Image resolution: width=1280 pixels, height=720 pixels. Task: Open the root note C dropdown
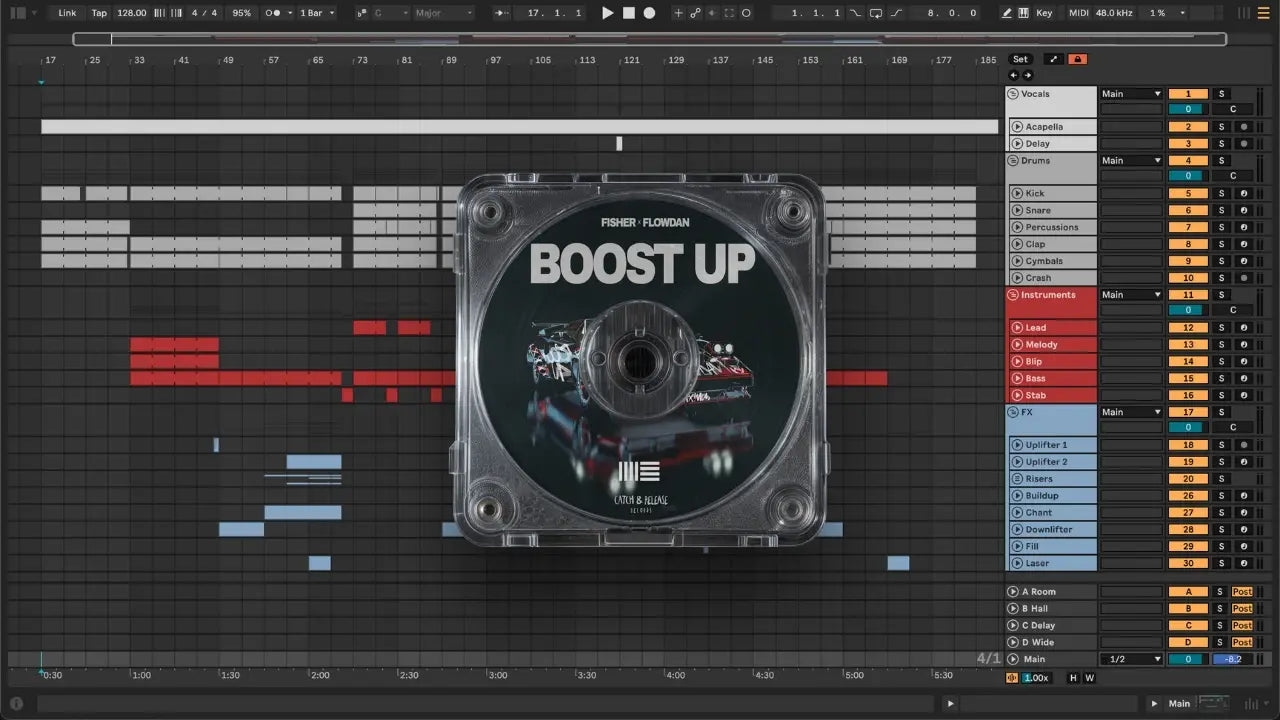391,13
